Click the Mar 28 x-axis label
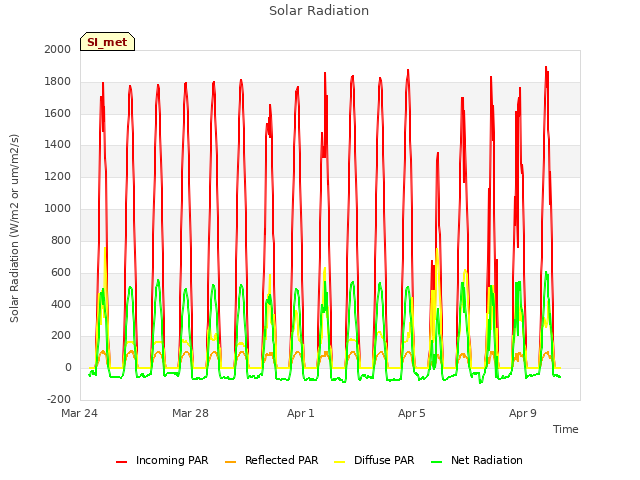 [x=190, y=413]
